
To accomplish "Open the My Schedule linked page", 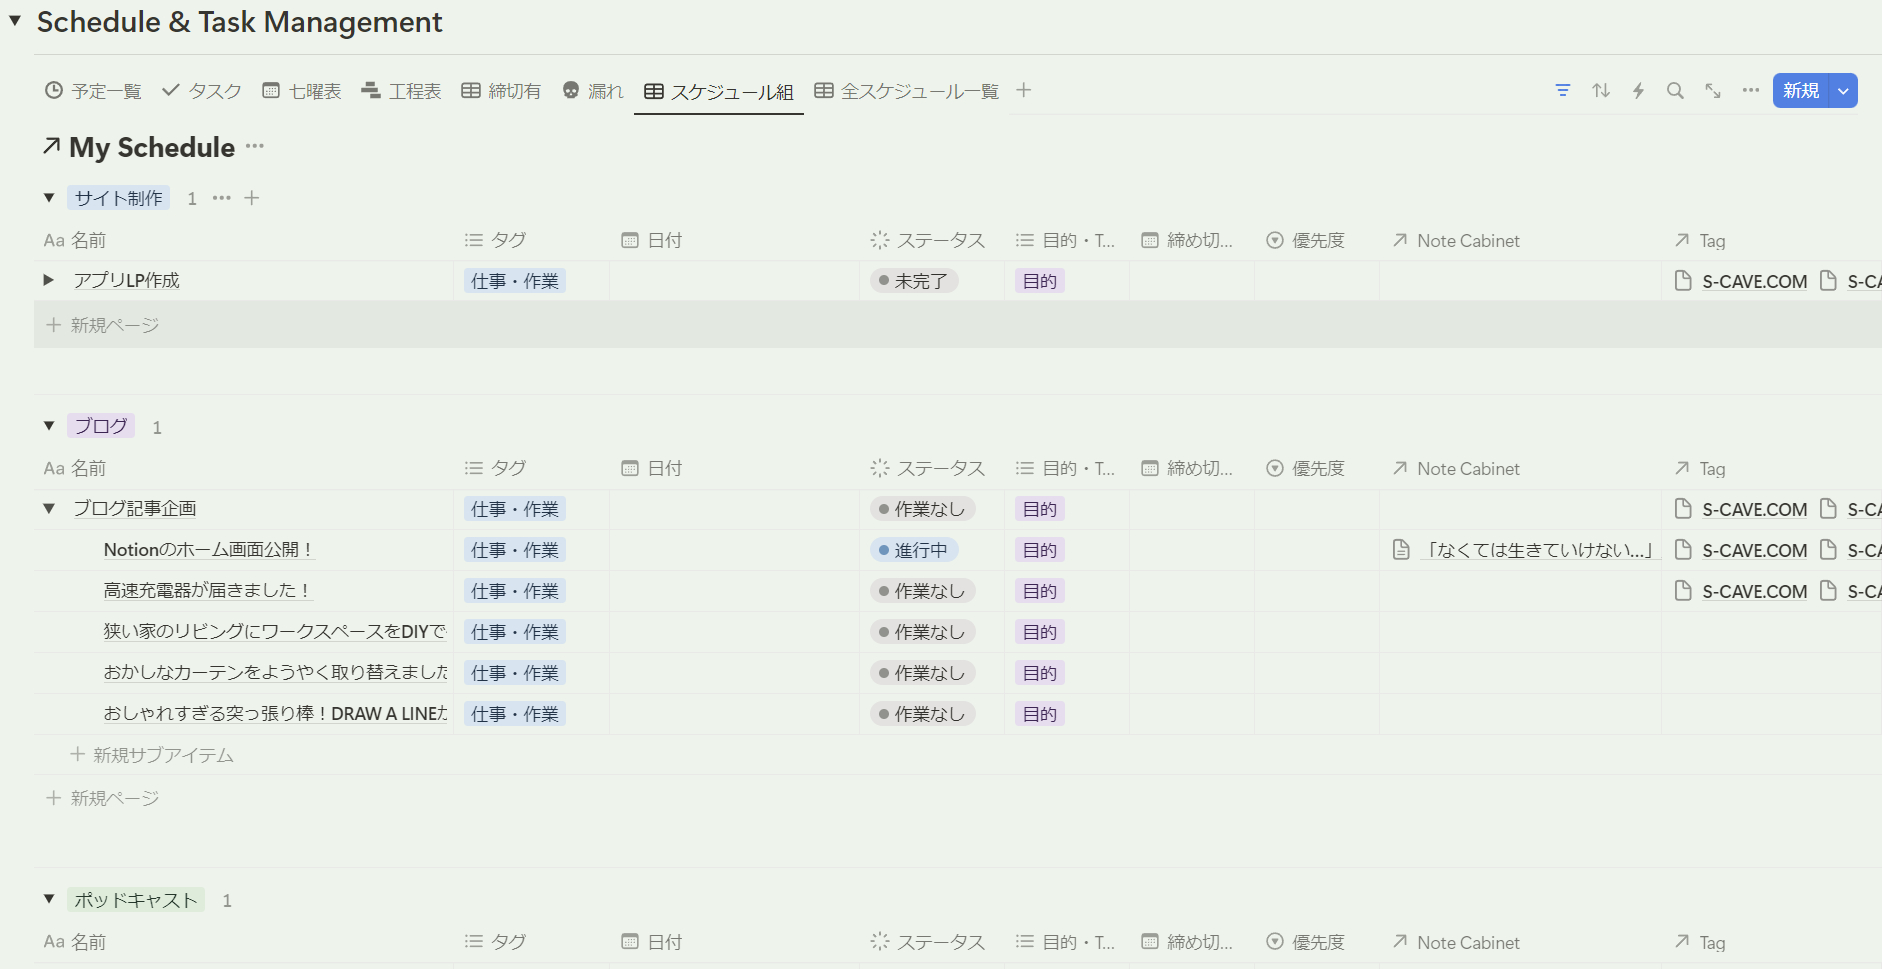I will coord(150,147).
